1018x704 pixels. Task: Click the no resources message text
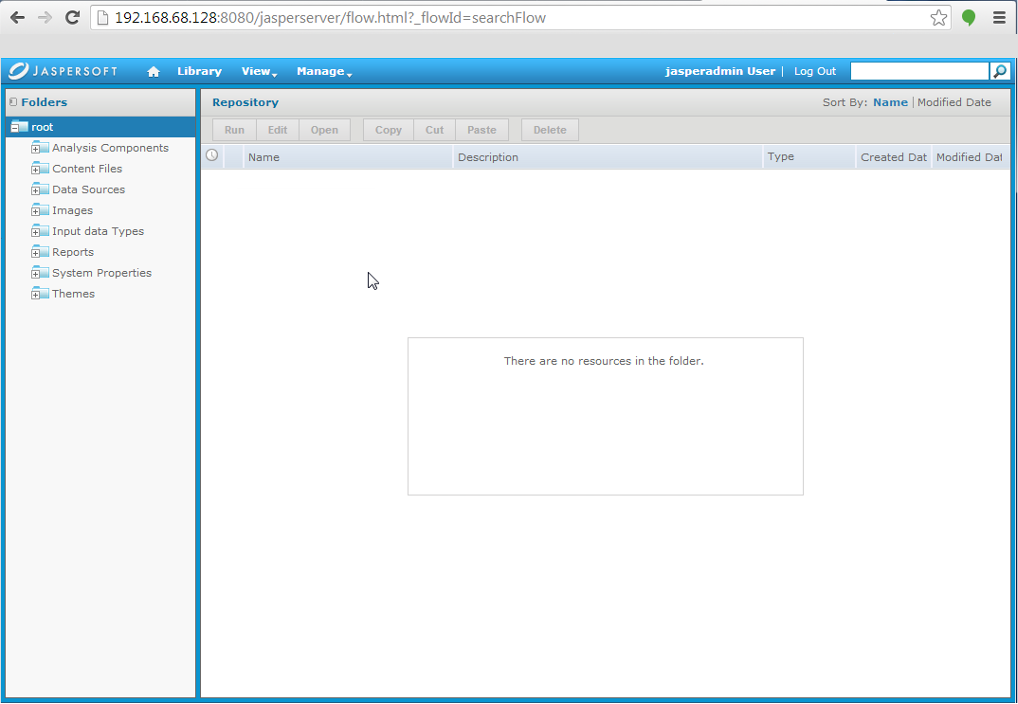[x=604, y=360]
